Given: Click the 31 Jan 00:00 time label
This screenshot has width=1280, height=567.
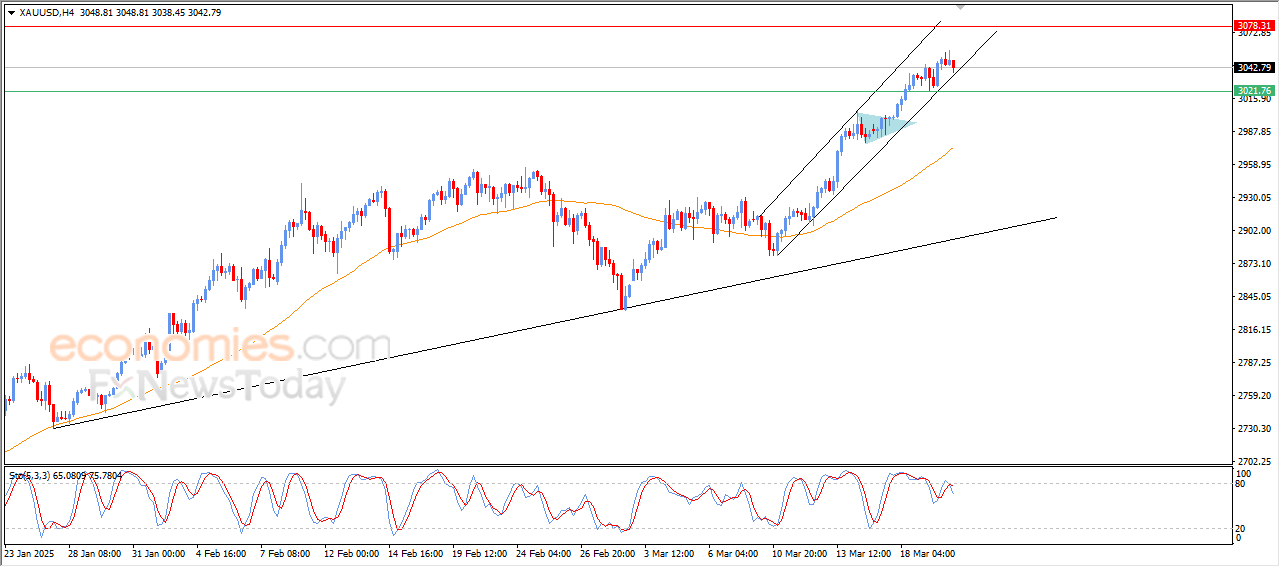Looking at the screenshot, I should tap(158, 552).
